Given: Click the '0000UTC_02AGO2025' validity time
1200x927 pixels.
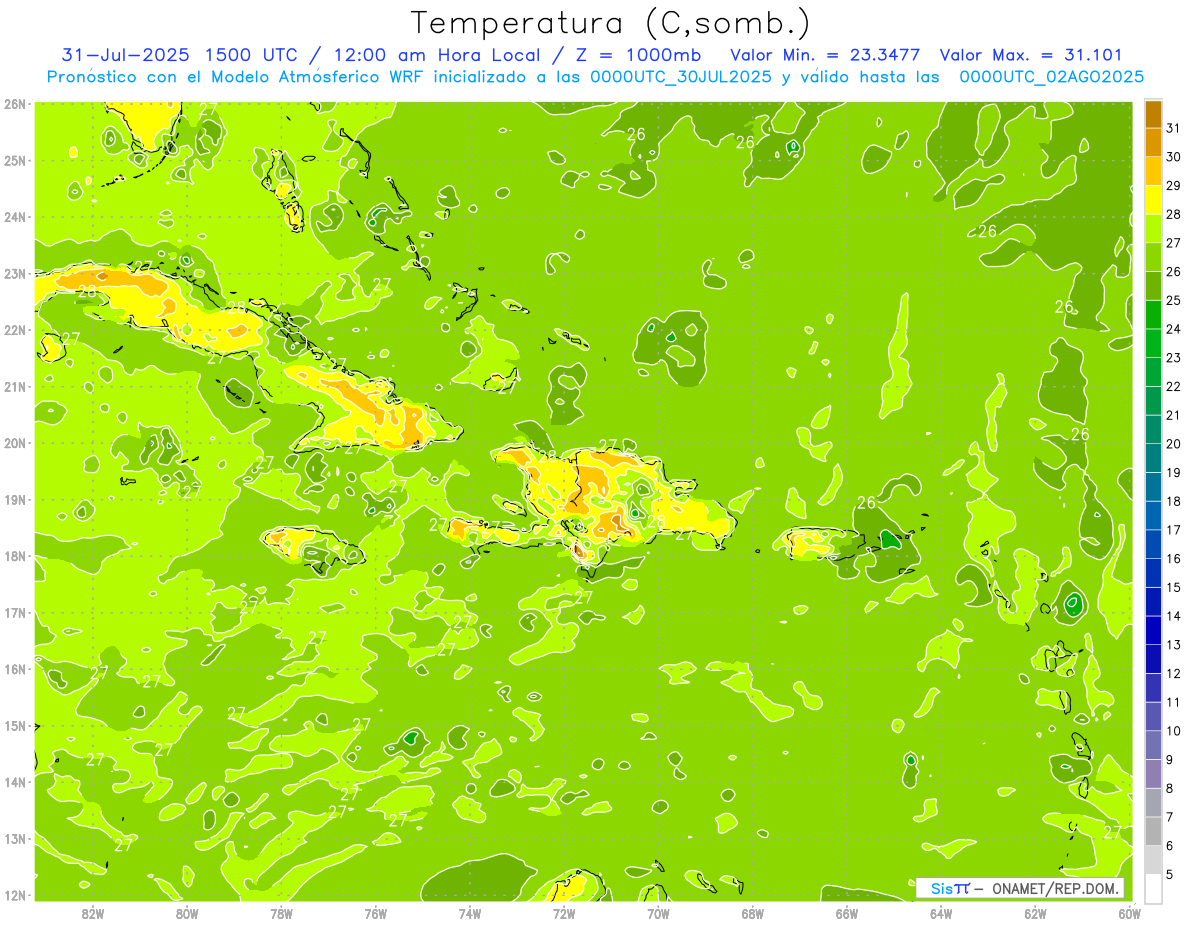Looking at the screenshot, I should pos(1051,77).
